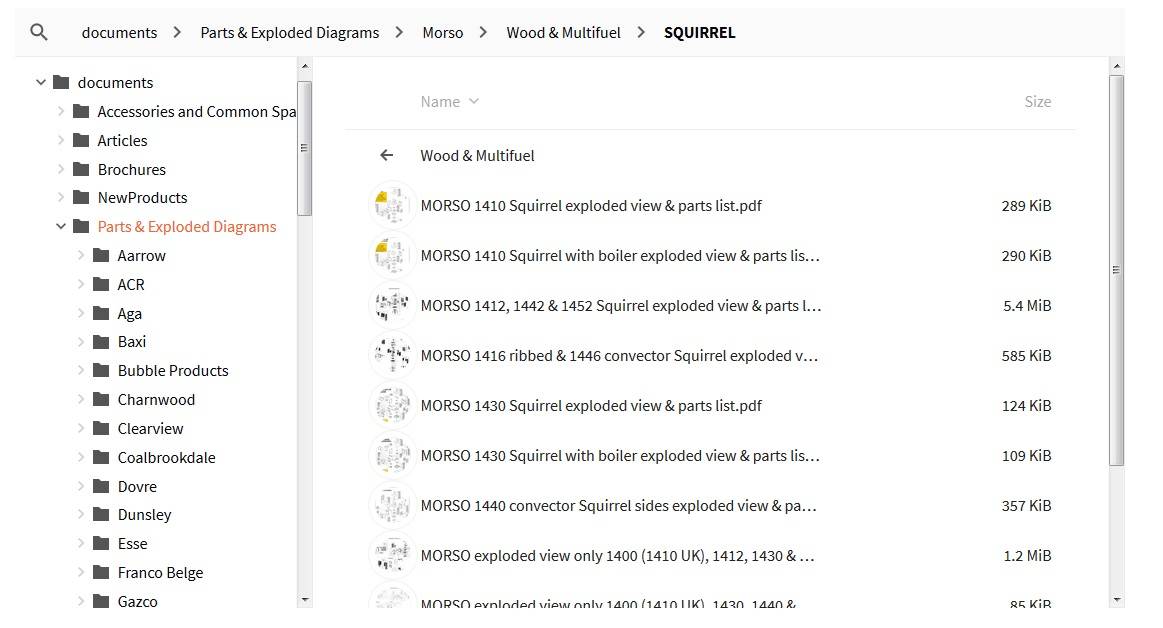Open the Bubble Products folder
Screen dimensions: 1163x628
click(x=173, y=370)
